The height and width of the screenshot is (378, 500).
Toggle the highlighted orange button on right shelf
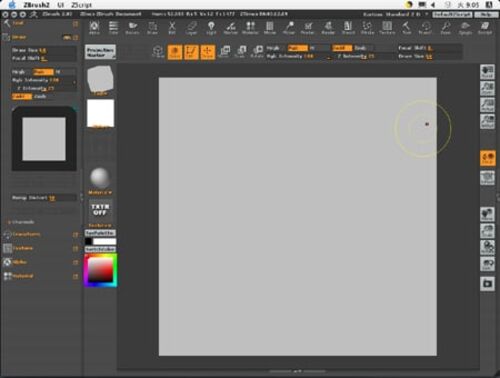tap(487, 158)
